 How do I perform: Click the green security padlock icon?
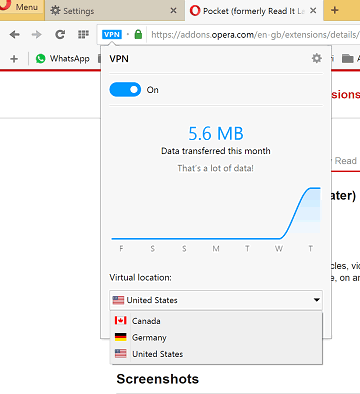[x=138, y=34]
